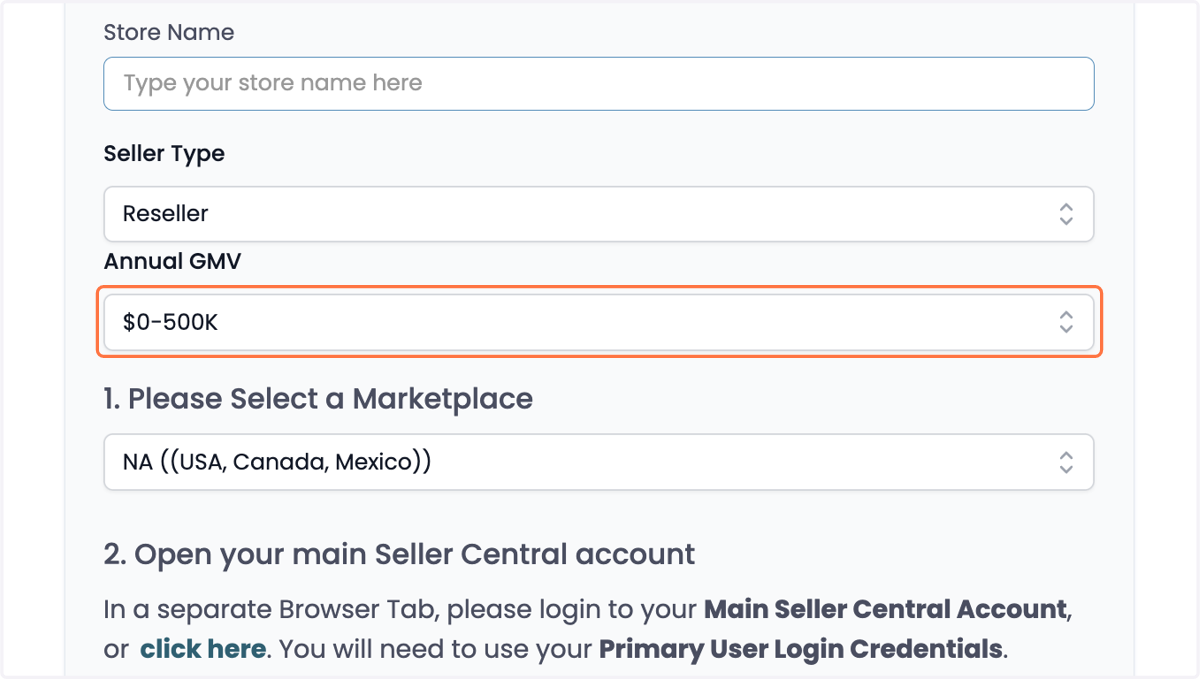The width and height of the screenshot is (1200, 679).
Task: Select the "Please Select a Marketplace" heading
Action: 318,399
